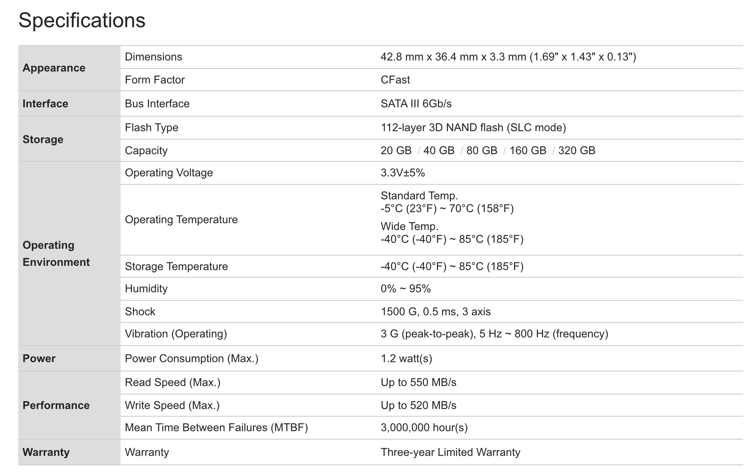This screenshot has width=750, height=474.
Task: Select the 20 GB capacity value
Action: point(396,151)
